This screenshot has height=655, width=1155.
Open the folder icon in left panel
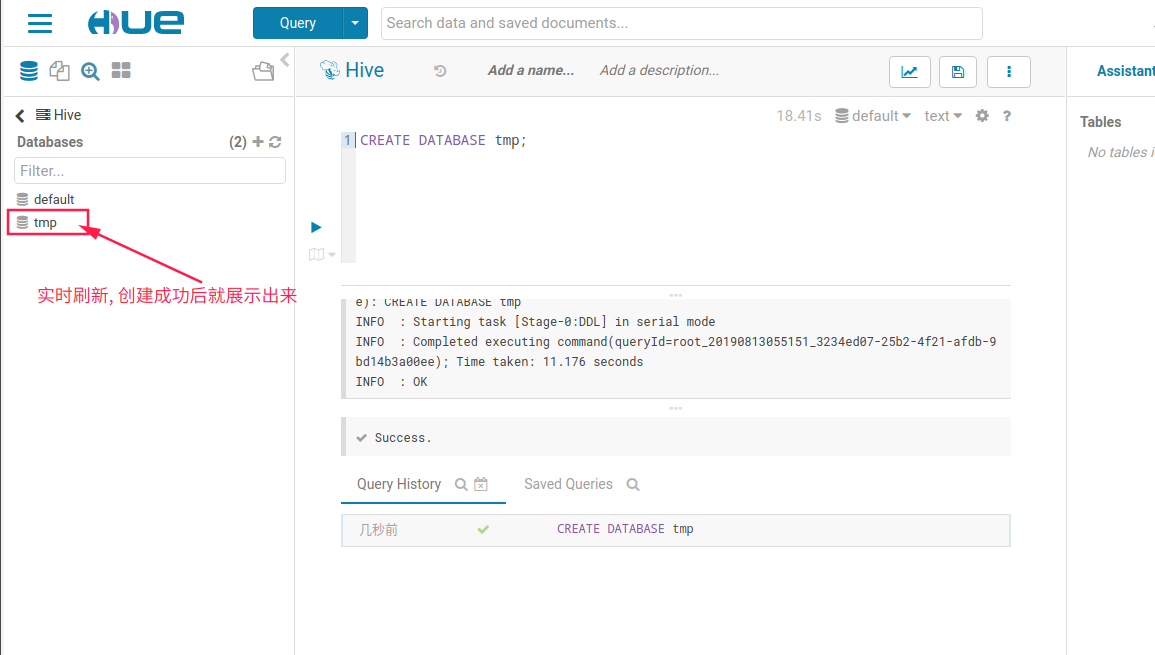click(263, 71)
